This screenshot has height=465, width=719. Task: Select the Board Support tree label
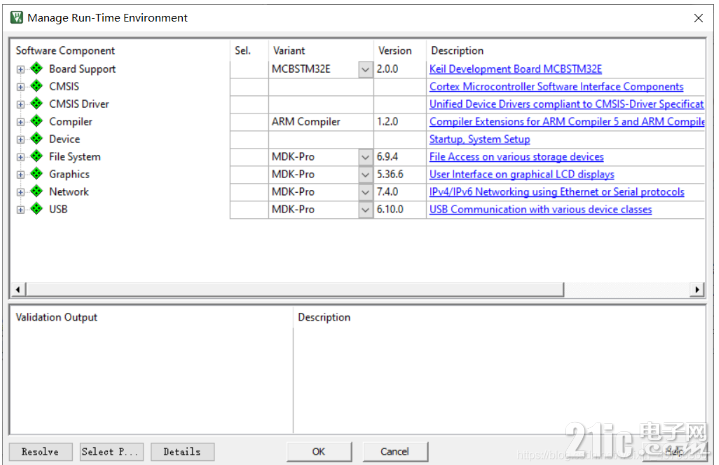[x=83, y=69]
